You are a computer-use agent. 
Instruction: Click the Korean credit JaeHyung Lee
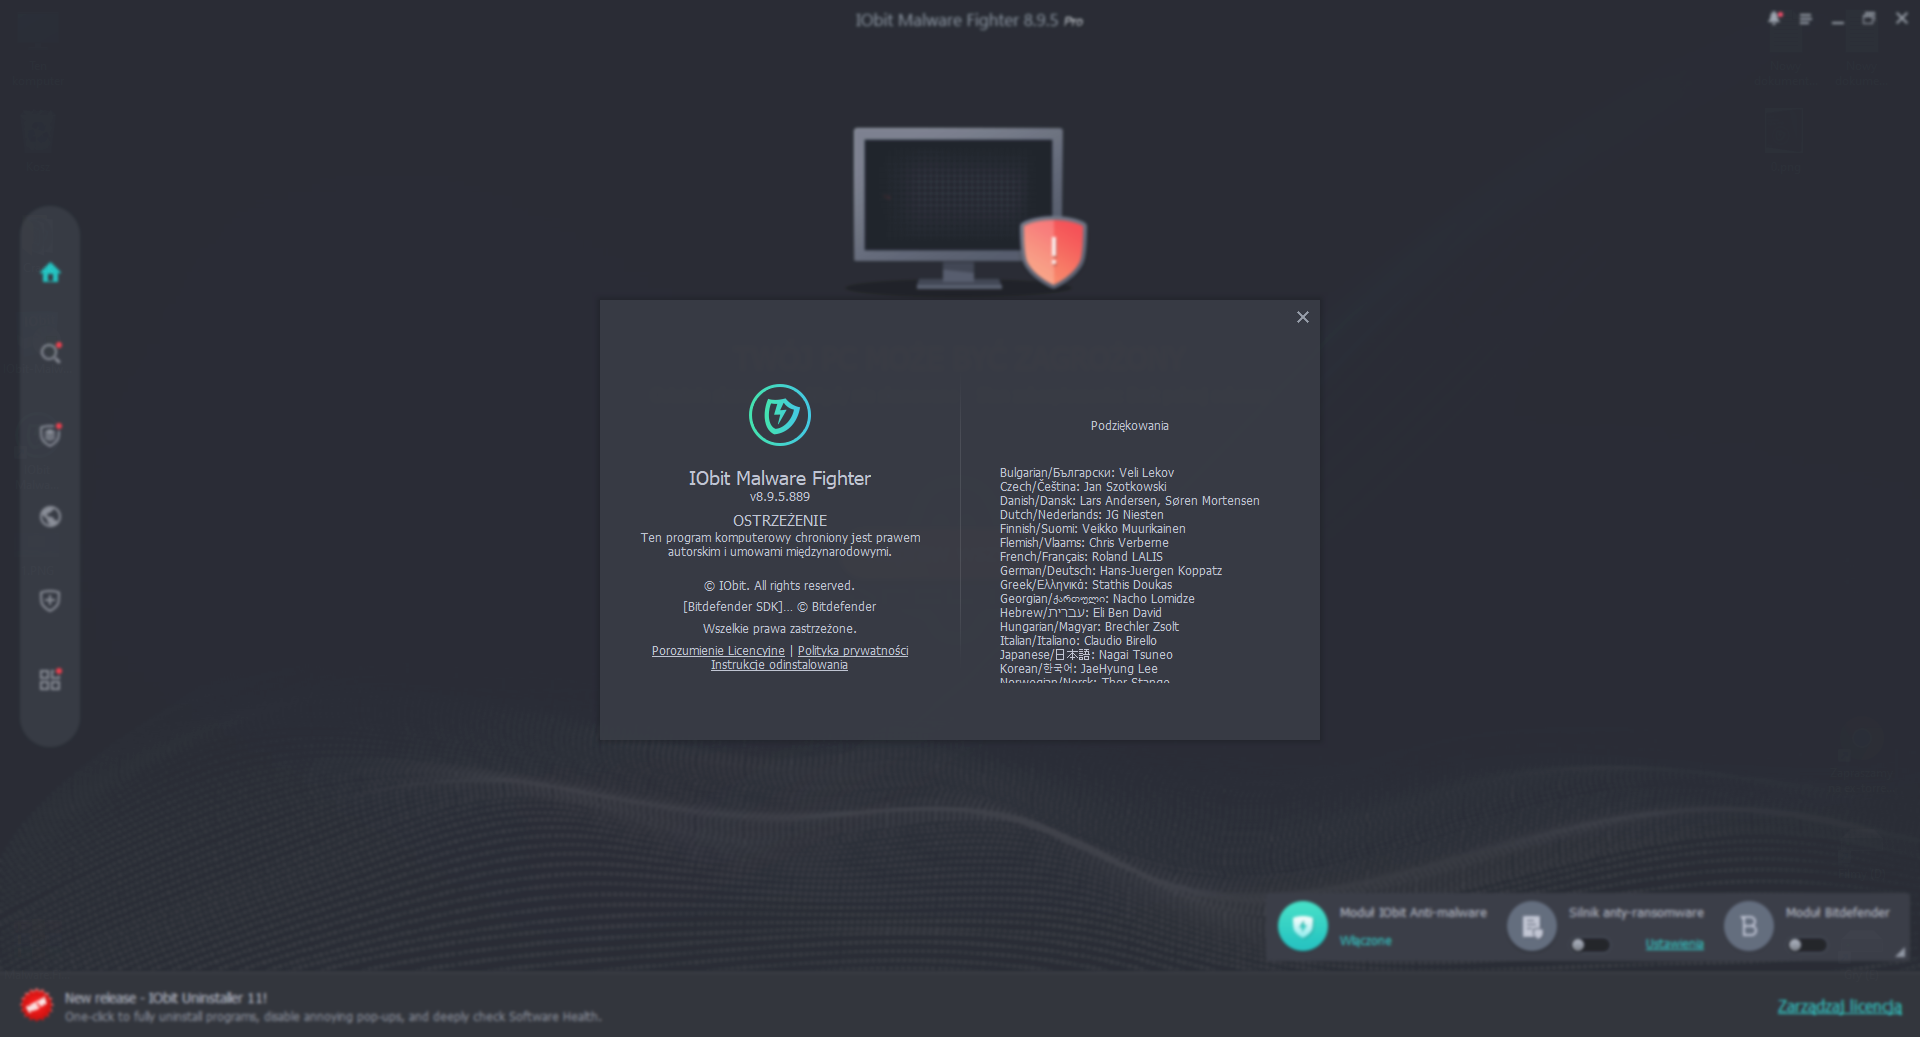[x=1079, y=669]
